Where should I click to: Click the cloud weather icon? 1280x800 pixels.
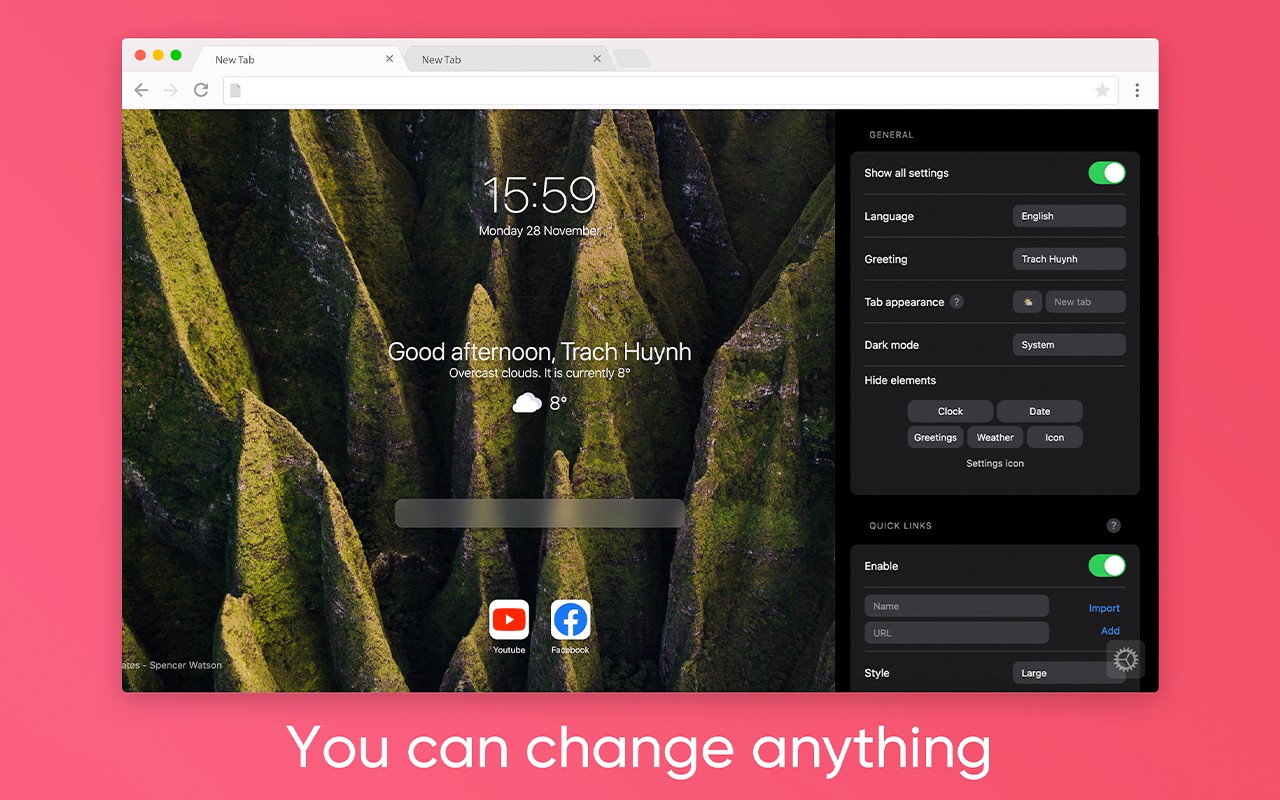[x=527, y=403]
